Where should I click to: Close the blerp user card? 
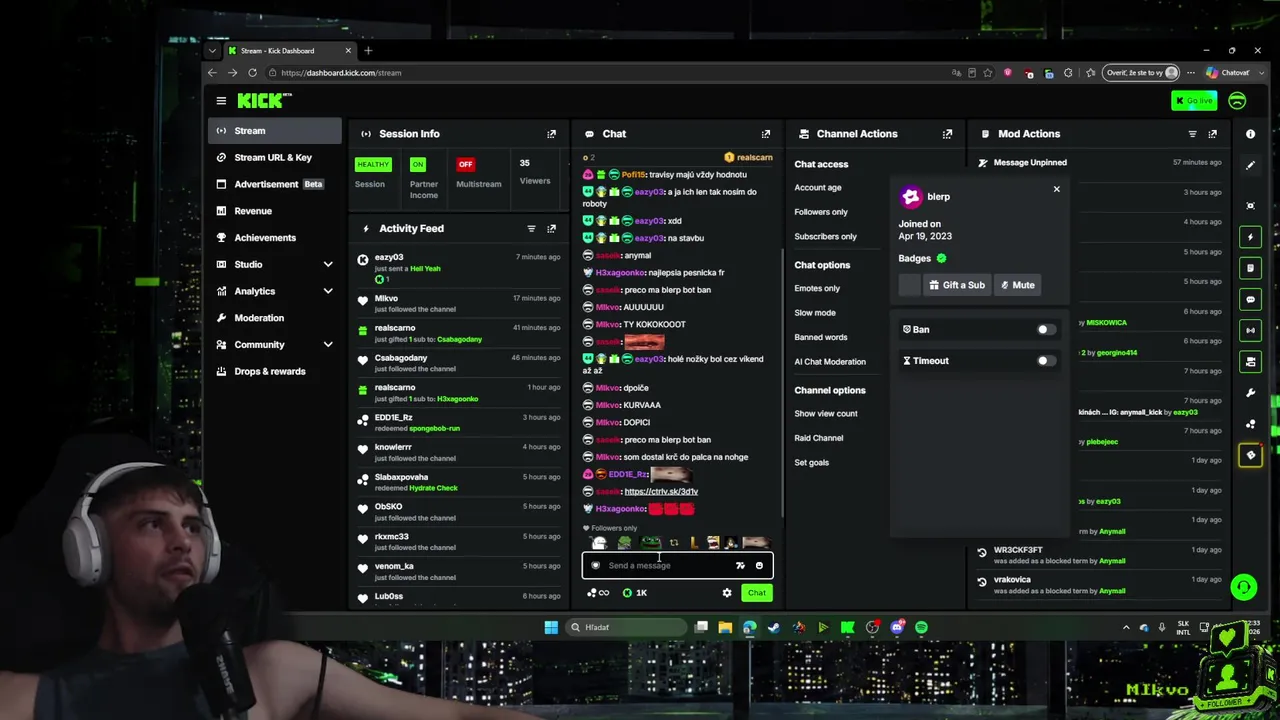[x=1056, y=189]
